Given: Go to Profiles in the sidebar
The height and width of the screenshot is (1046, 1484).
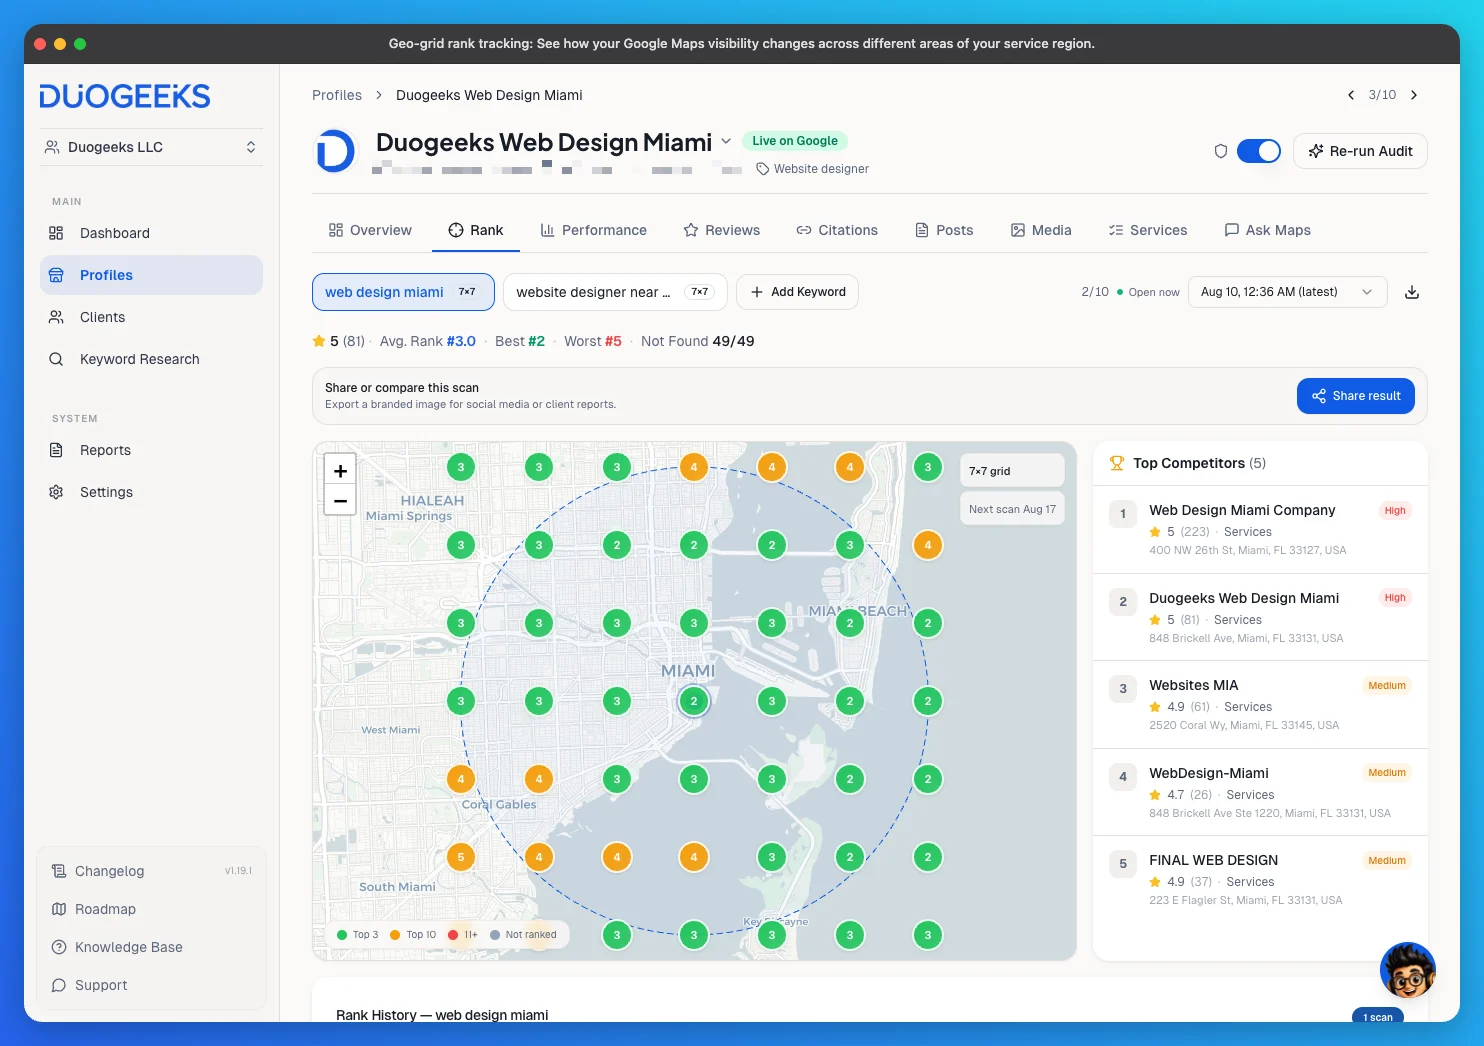Looking at the screenshot, I should 151,275.
